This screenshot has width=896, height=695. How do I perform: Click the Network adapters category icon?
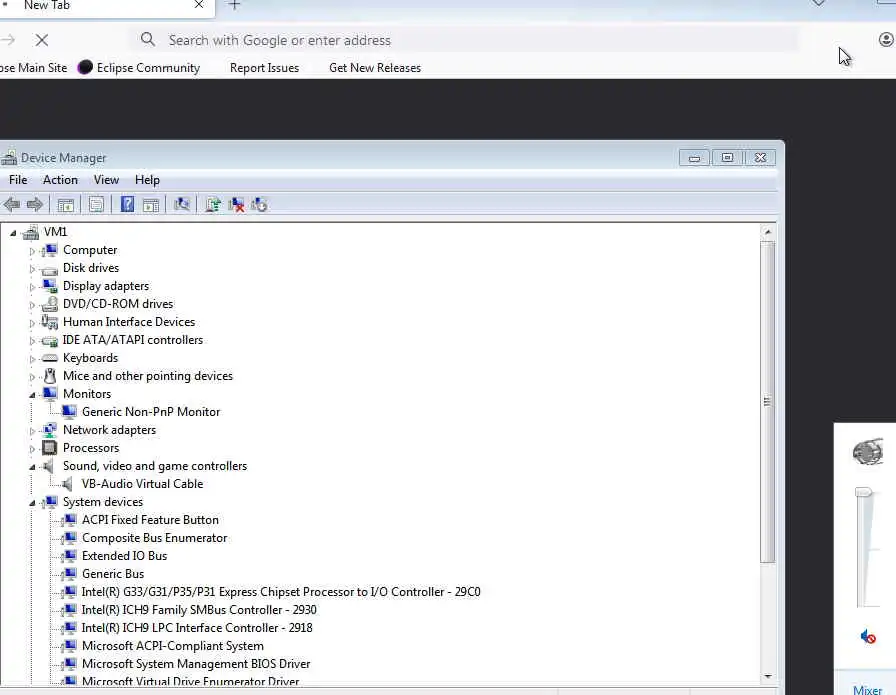coord(50,430)
